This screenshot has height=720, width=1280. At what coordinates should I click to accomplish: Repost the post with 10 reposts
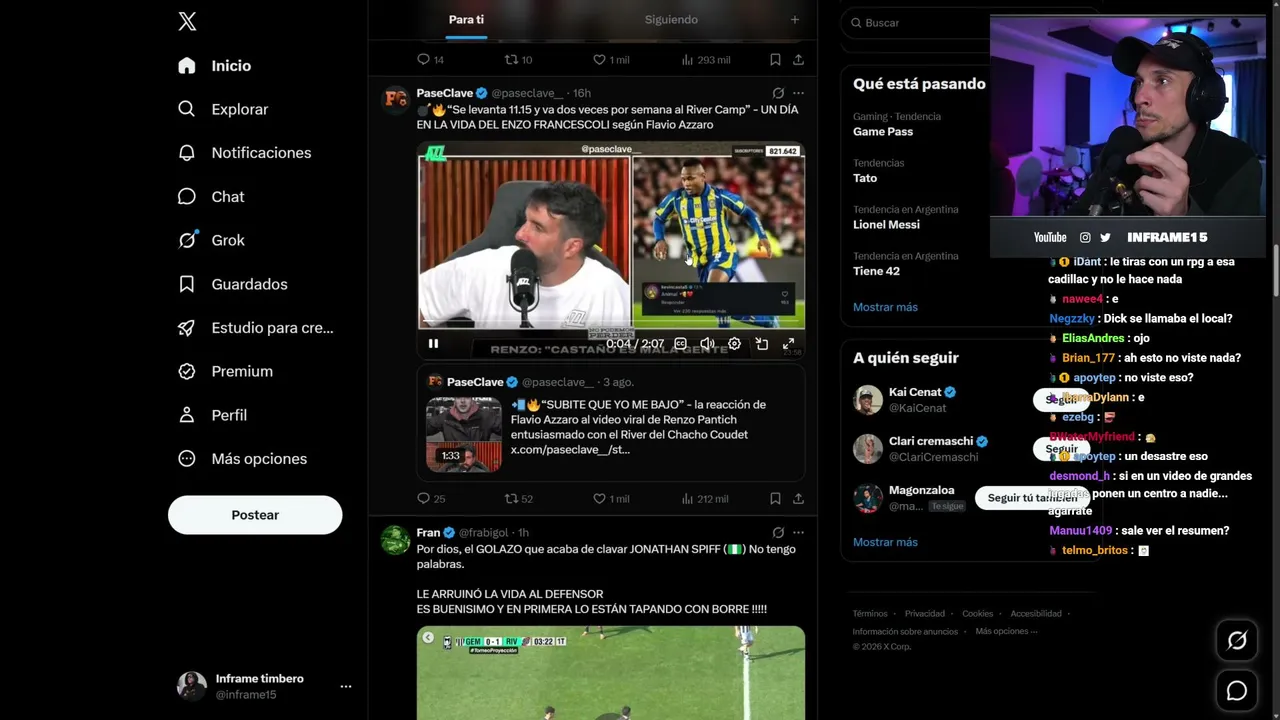pyautogui.click(x=518, y=60)
